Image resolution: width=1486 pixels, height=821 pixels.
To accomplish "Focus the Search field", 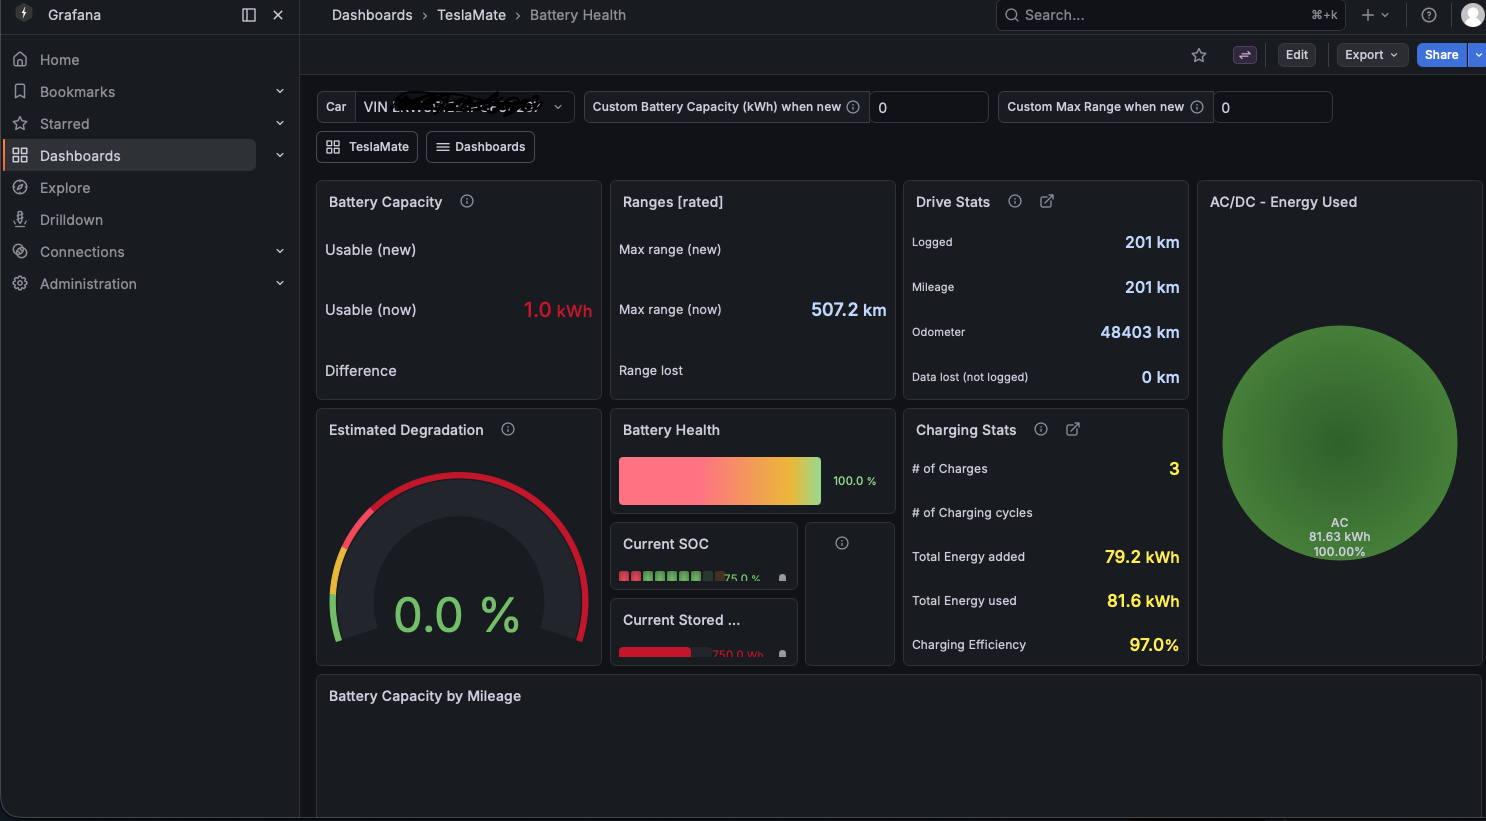I will pyautogui.click(x=1170, y=15).
